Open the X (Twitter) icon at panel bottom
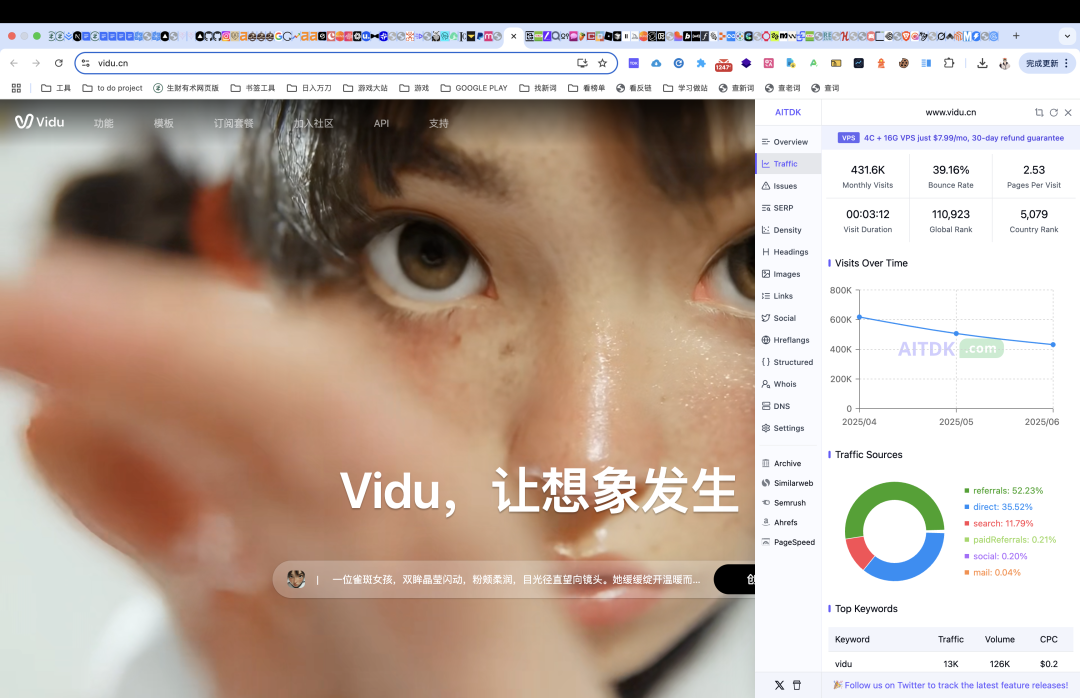This screenshot has width=1080, height=698. [779, 686]
